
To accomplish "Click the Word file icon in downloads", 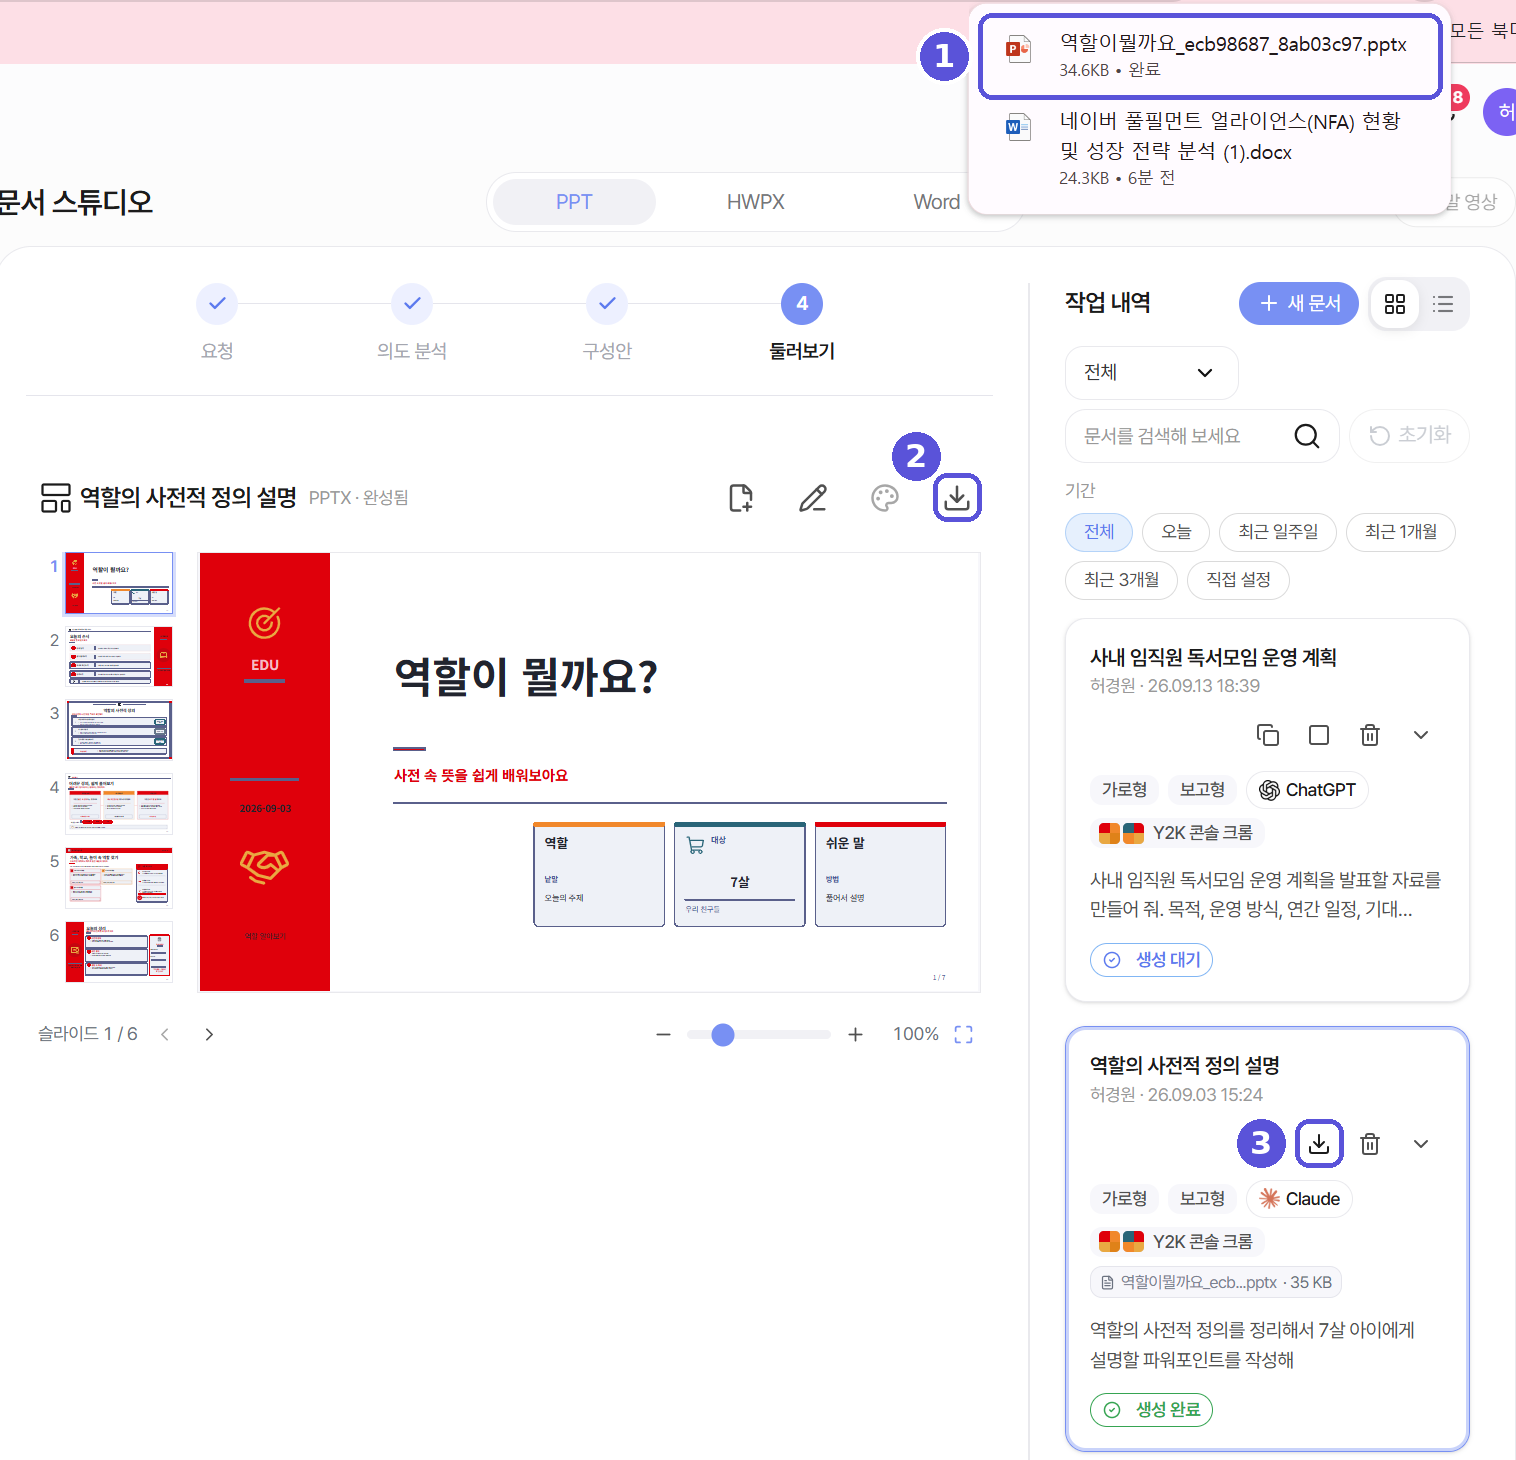I will click(x=1018, y=127).
